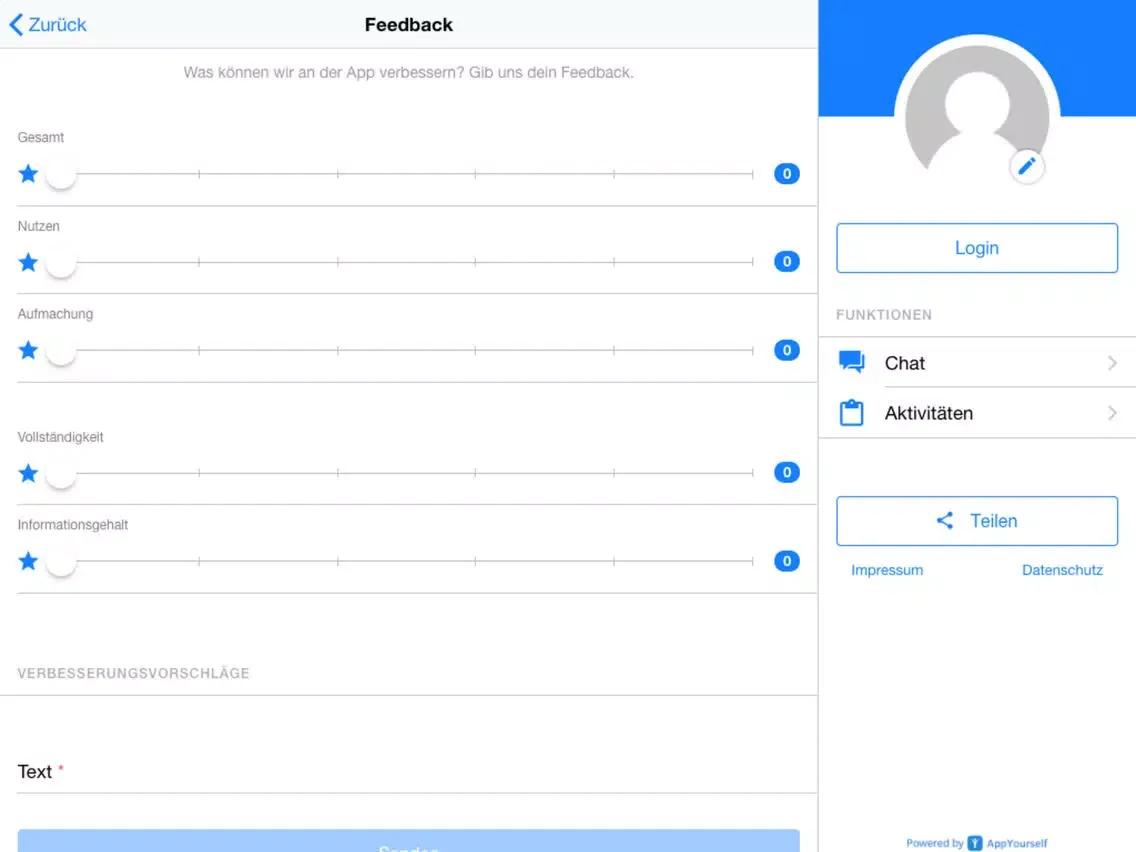Go back using the Zurück arrow
The image size is (1136, 852).
(16, 25)
